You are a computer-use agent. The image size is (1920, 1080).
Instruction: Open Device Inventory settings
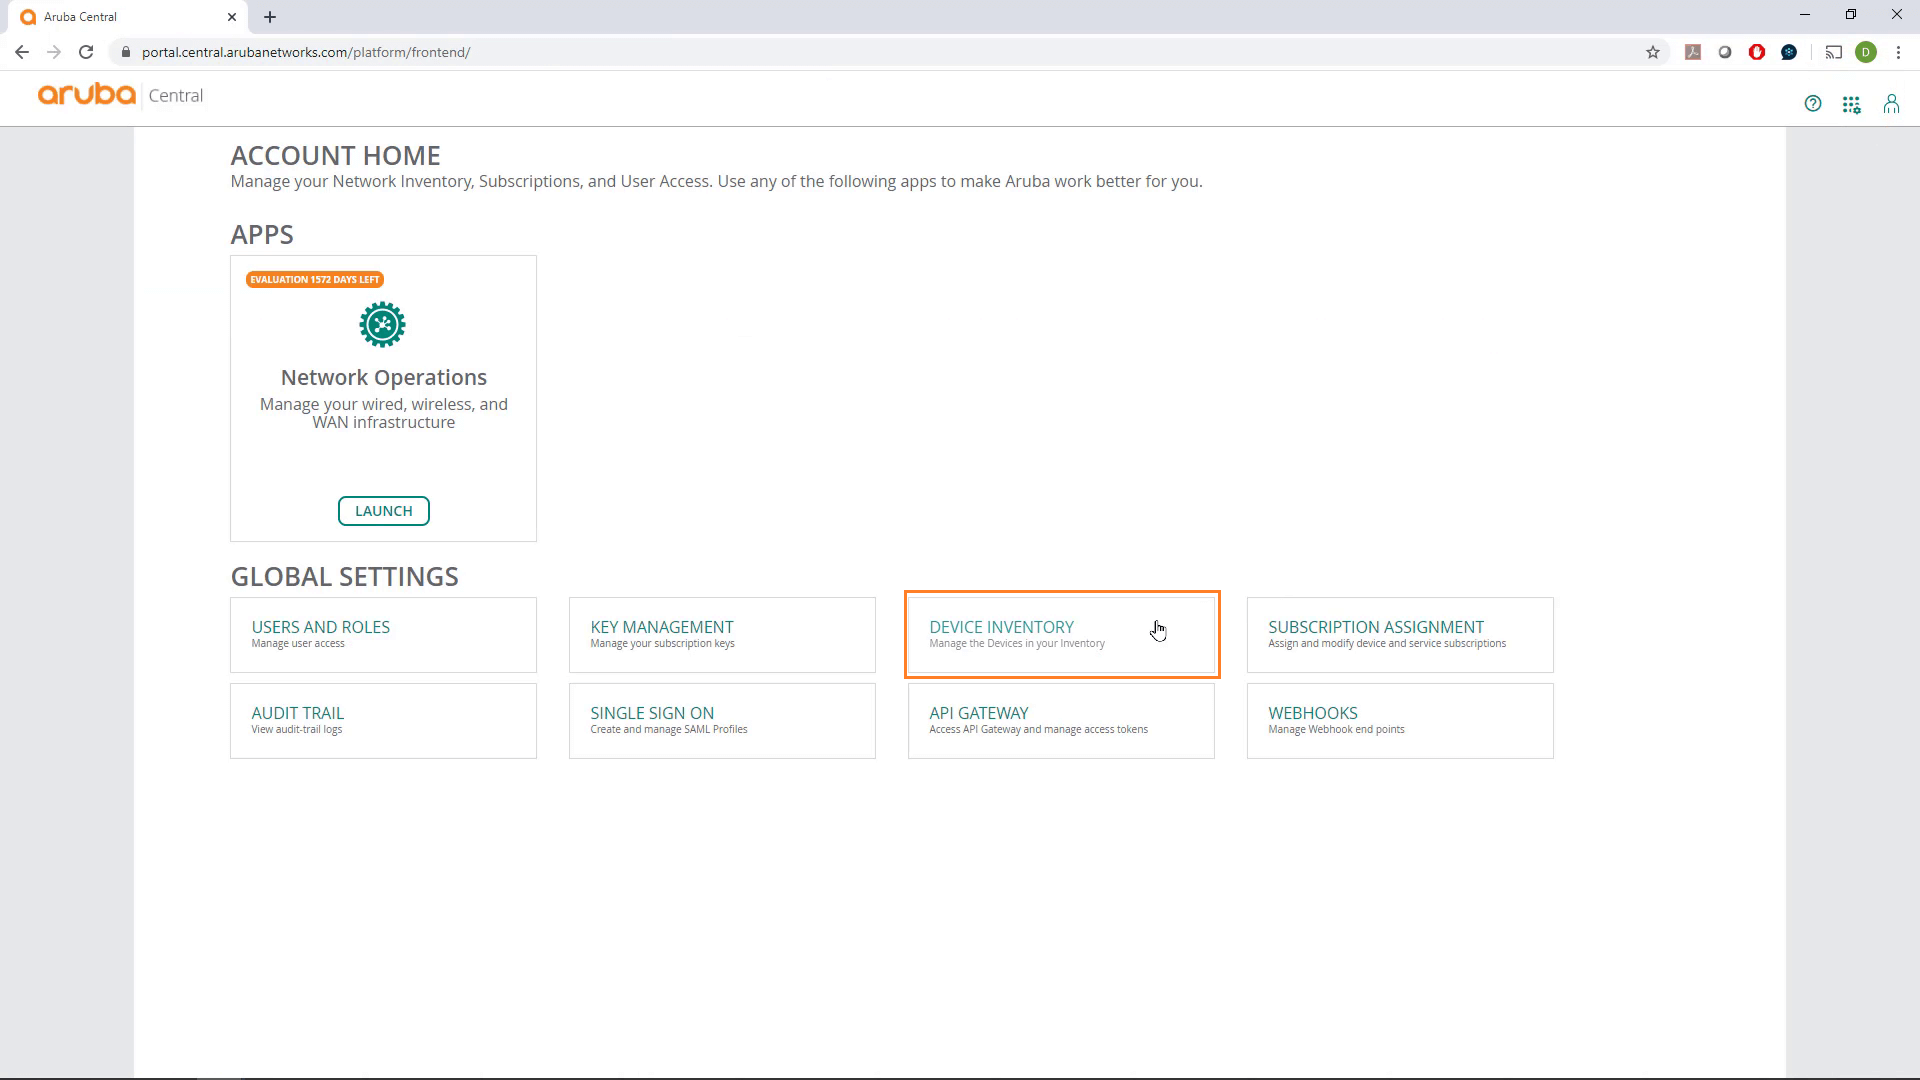(x=1061, y=634)
